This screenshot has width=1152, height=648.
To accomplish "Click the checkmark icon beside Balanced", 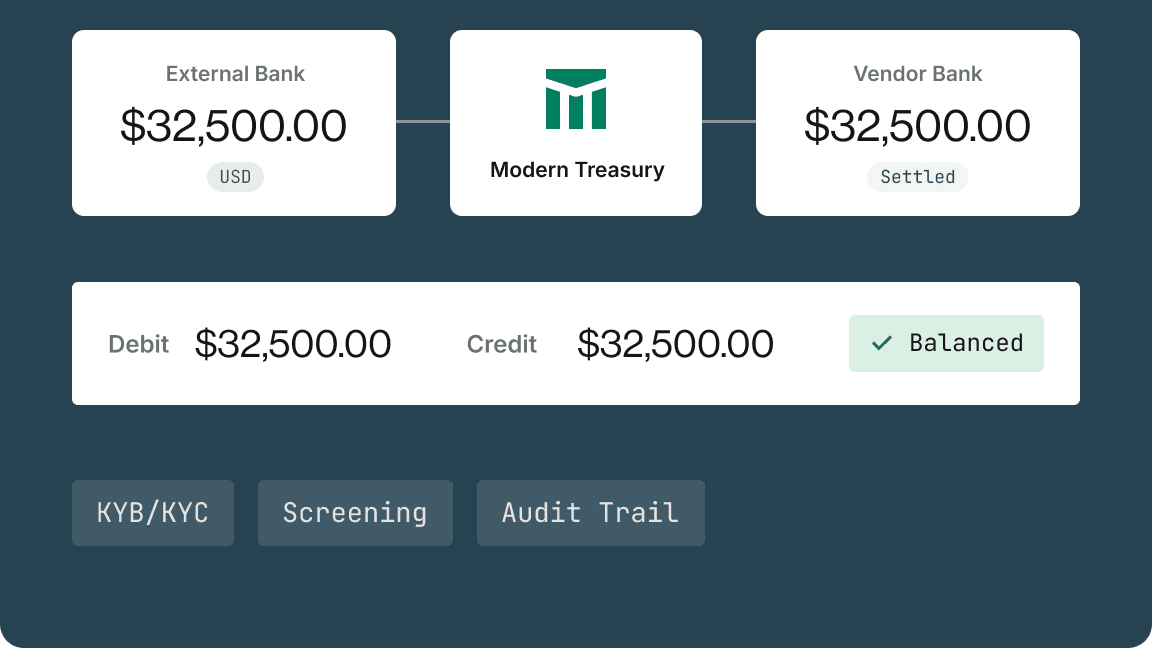I will click(882, 343).
